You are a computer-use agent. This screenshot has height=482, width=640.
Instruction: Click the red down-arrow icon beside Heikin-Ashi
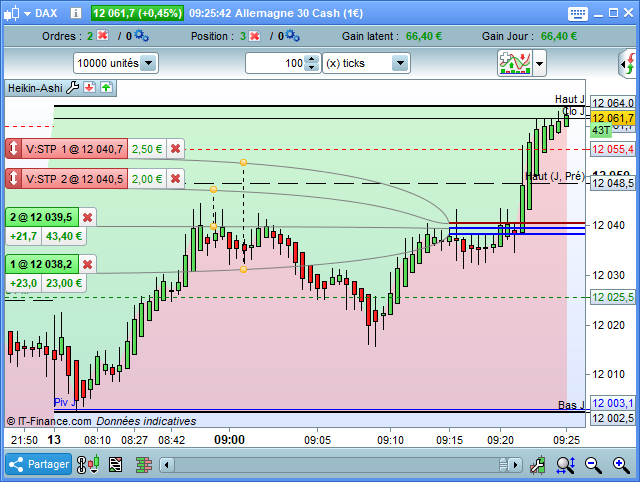[x=89, y=87]
